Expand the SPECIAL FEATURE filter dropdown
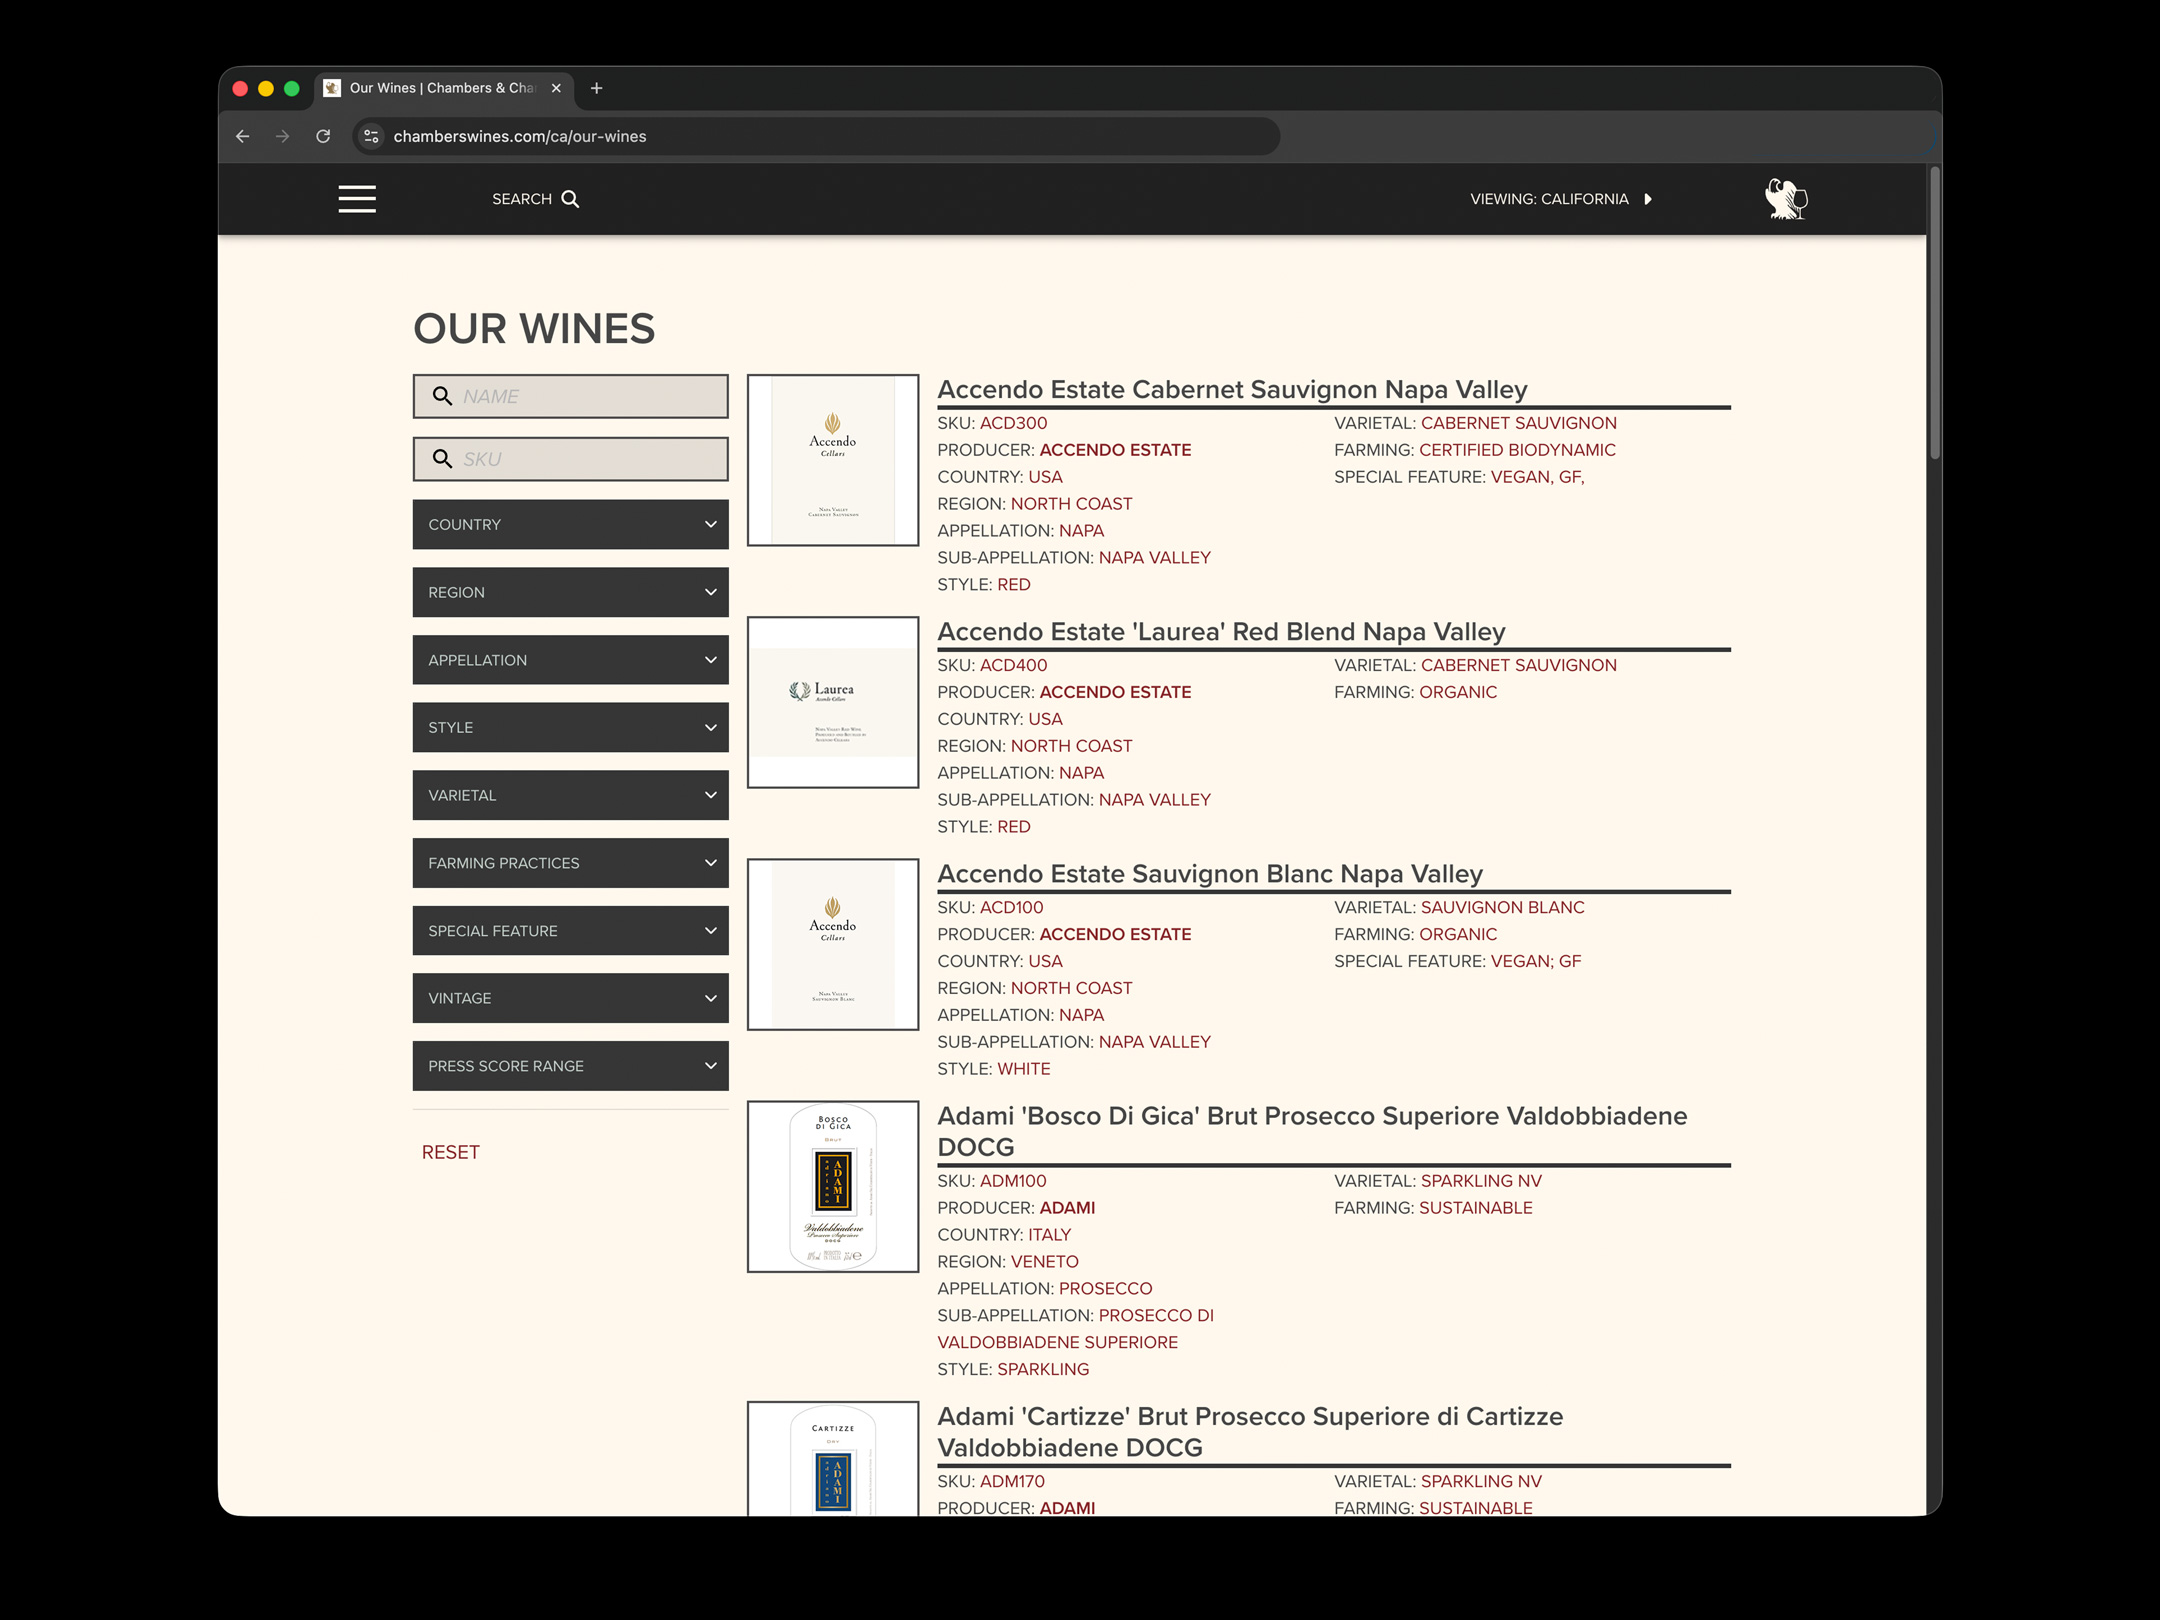Image resolution: width=2160 pixels, height=1620 pixels. (570, 931)
